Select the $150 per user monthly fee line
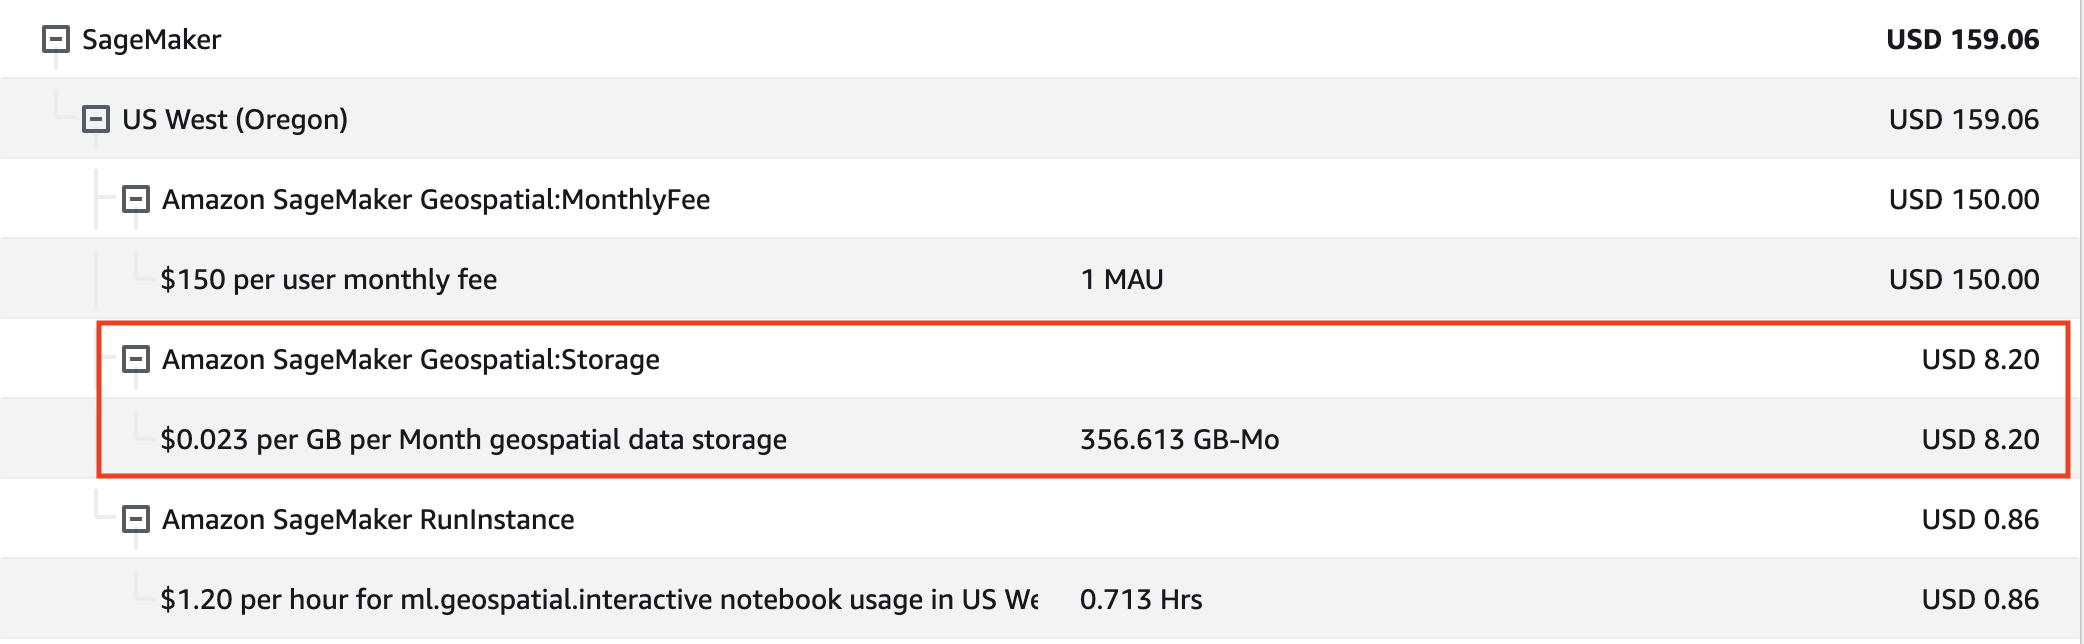The width and height of the screenshot is (2084, 644). (x=329, y=280)
